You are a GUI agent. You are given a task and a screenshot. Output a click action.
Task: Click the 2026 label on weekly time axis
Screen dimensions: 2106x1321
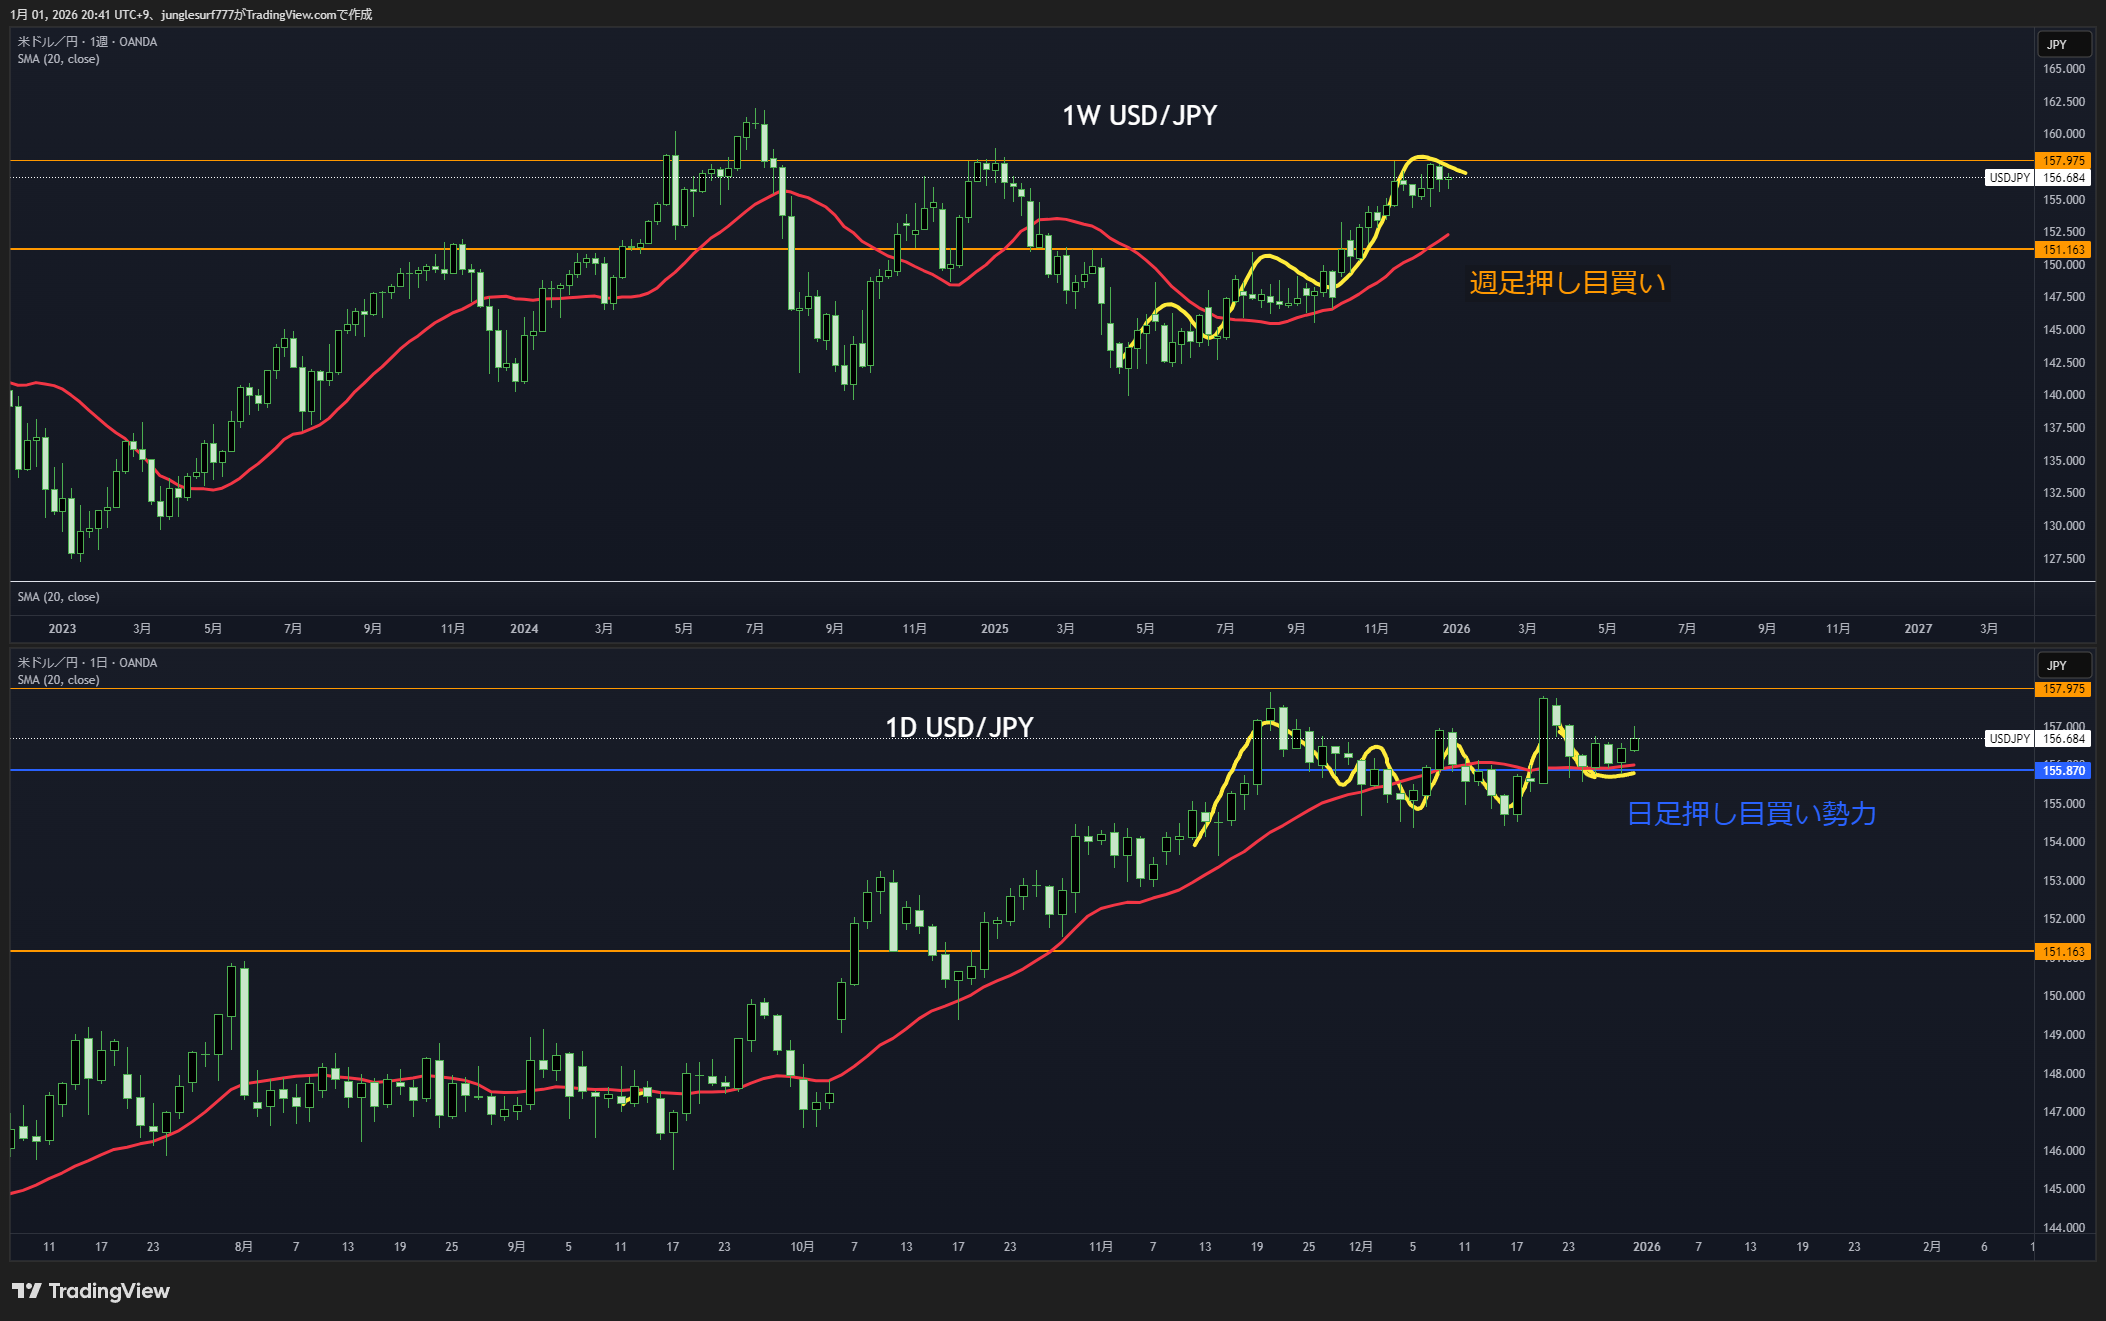click(x=1456, y=628)
